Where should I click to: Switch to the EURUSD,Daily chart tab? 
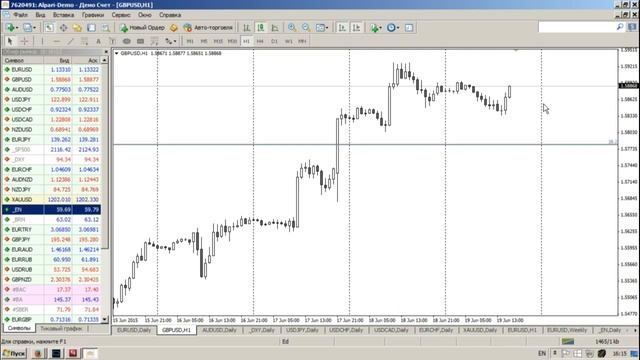(134, 330)
